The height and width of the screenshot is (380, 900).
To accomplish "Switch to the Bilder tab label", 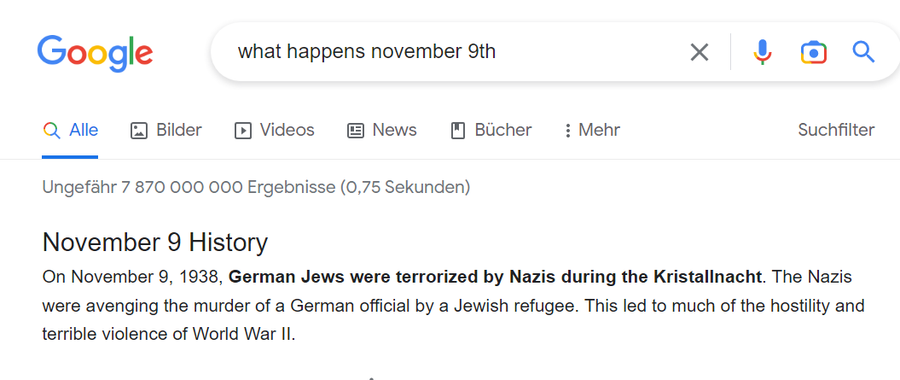I will 179,130.
